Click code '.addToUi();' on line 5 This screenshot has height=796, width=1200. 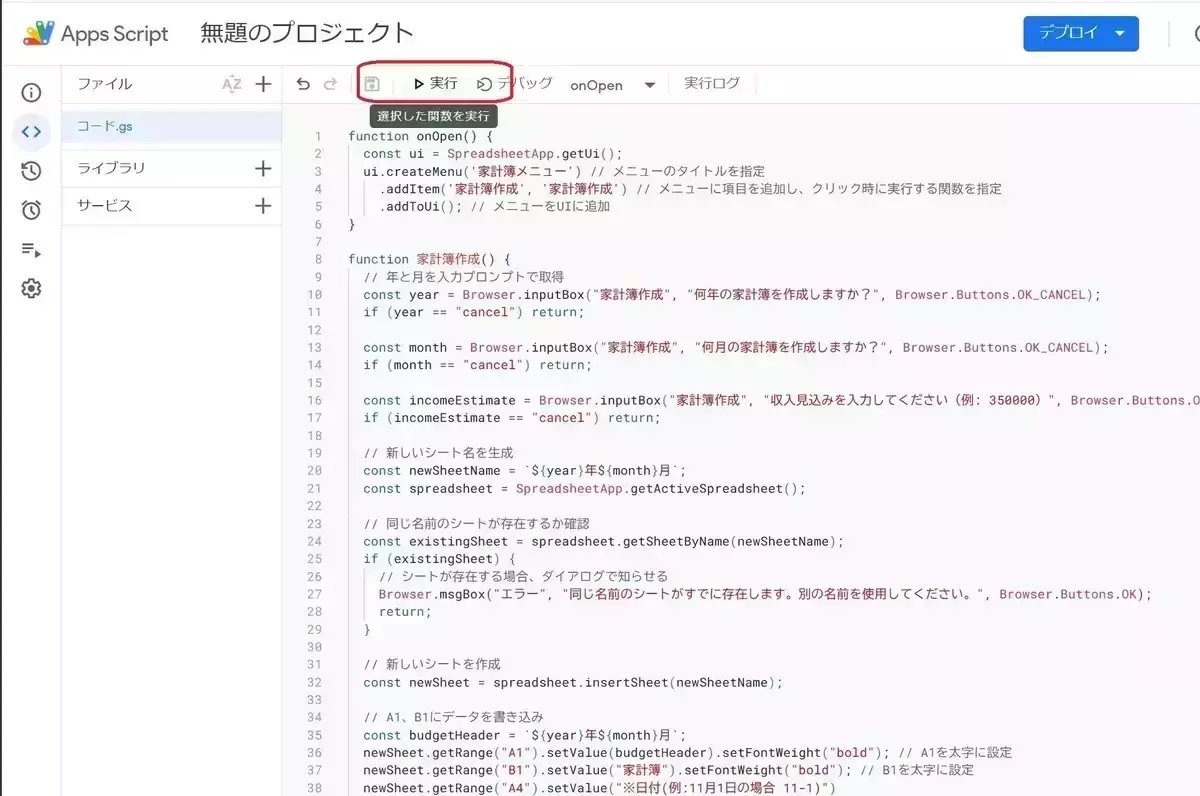pyautogui.click(x=420, y=207)
